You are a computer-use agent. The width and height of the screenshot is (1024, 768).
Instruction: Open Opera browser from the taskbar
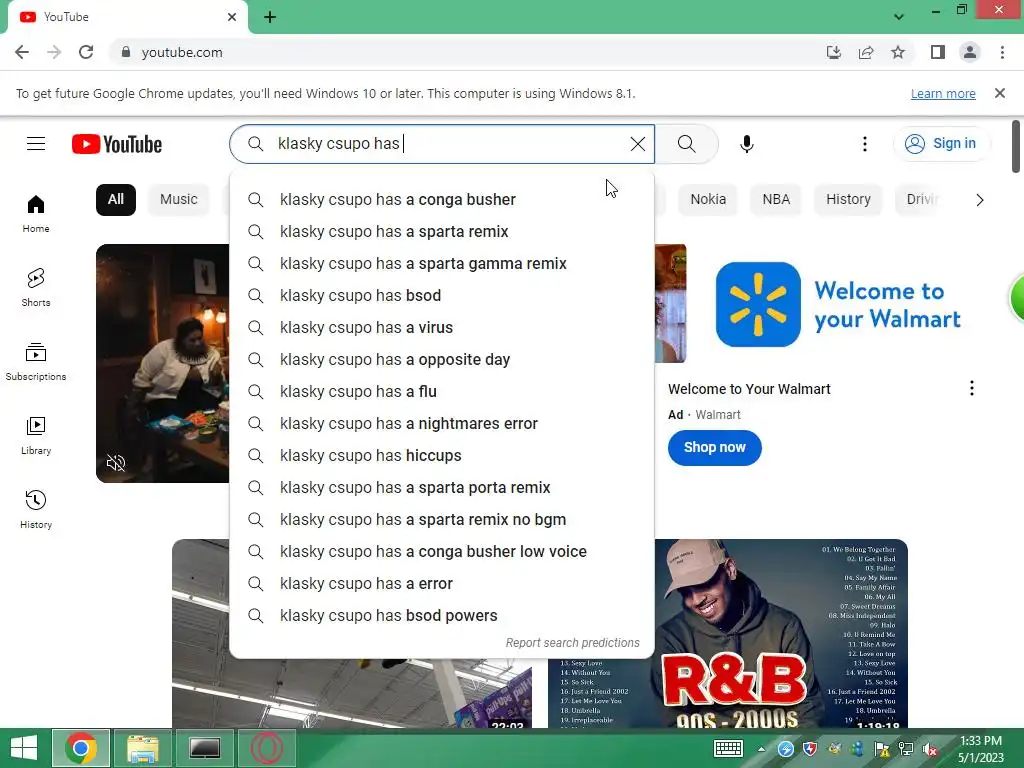tap(266, 748)
